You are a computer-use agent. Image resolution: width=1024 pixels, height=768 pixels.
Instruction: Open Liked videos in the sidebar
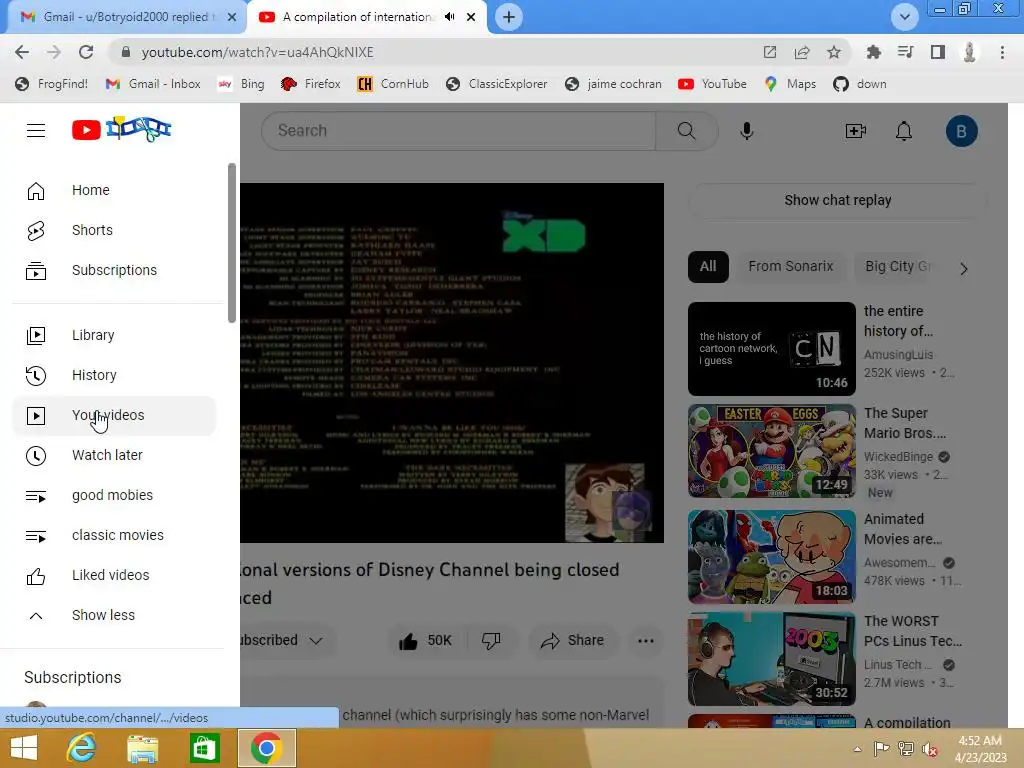tap(114, 575)
